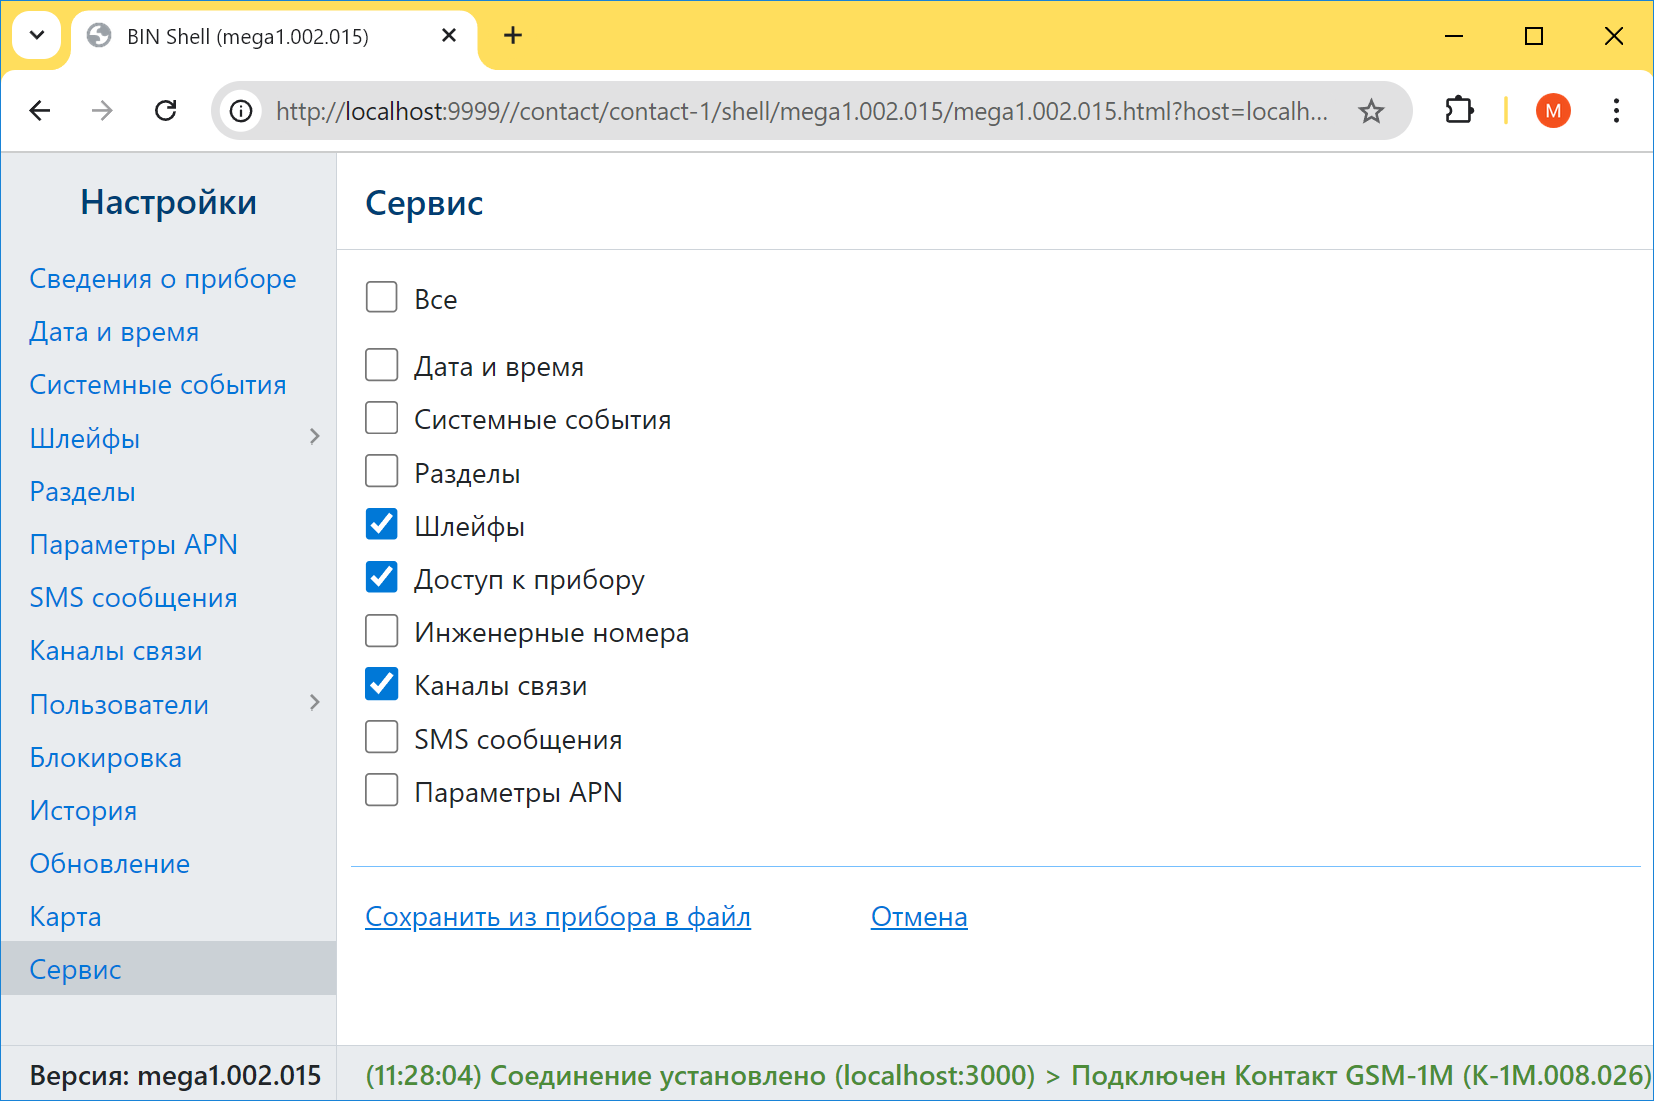Enable the Все checkbox

[382, 297]
